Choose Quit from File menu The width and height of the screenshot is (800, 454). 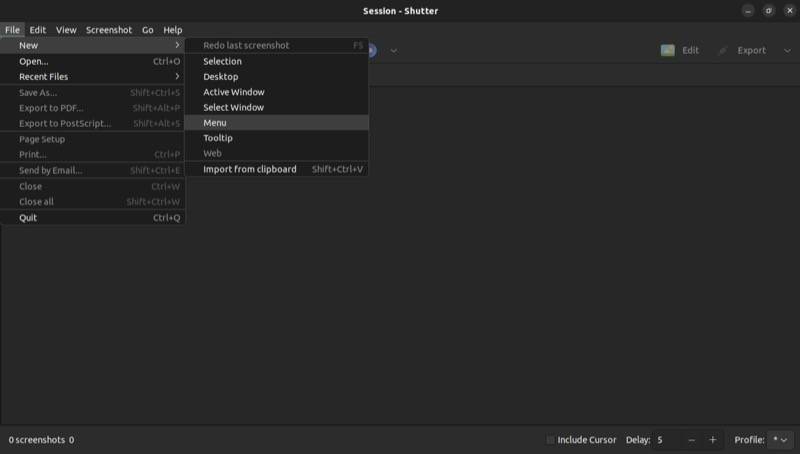point(92,218)
